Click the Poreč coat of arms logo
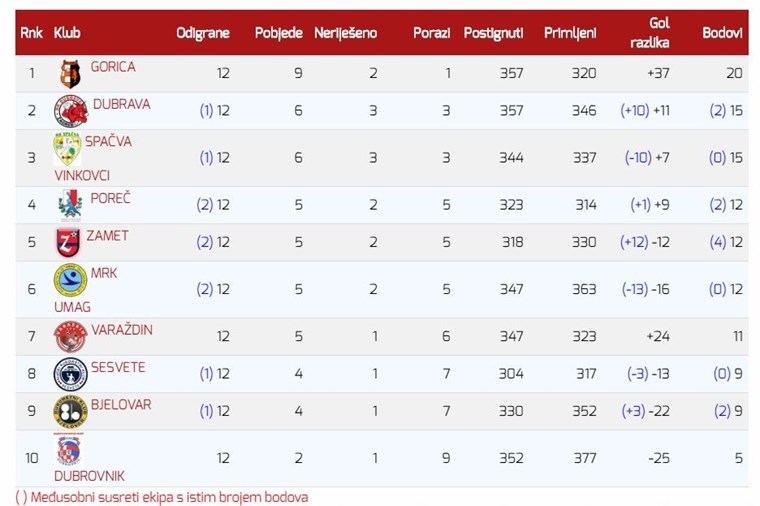Viewport: 760px width, 506px height. click(x=70, y=206)
